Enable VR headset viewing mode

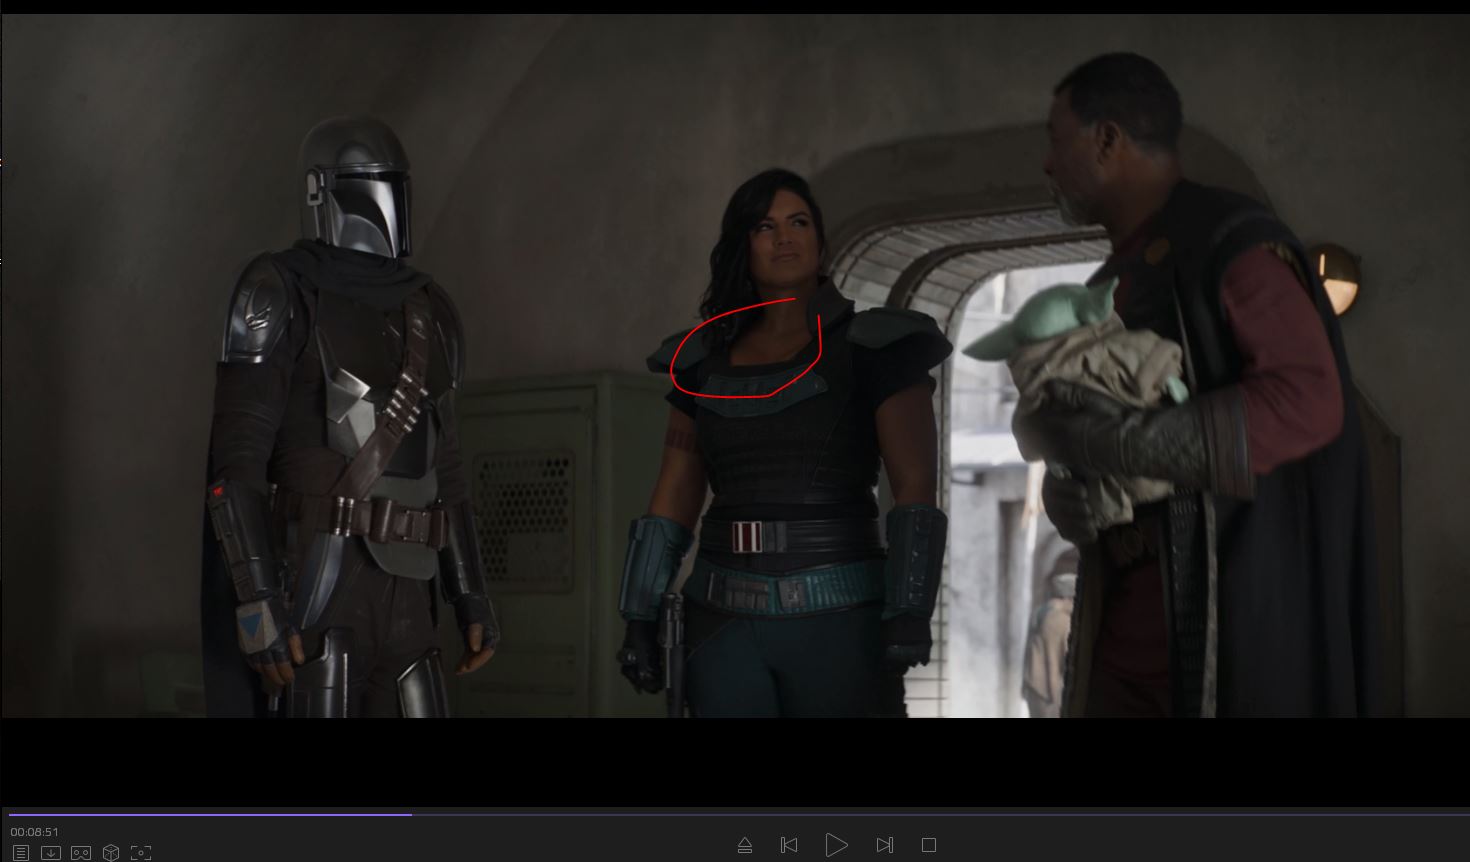point(81,853)
